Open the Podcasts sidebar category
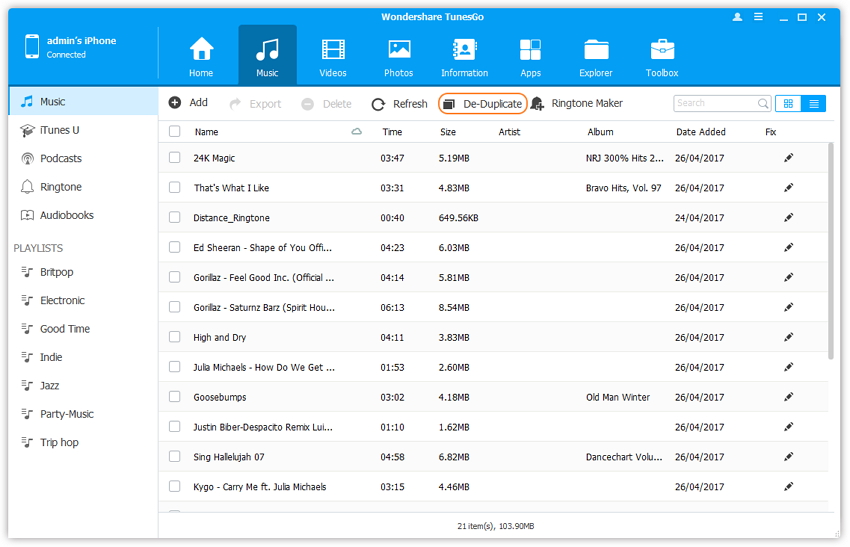The width and height of the screenshot is (850, 547). 60,159
